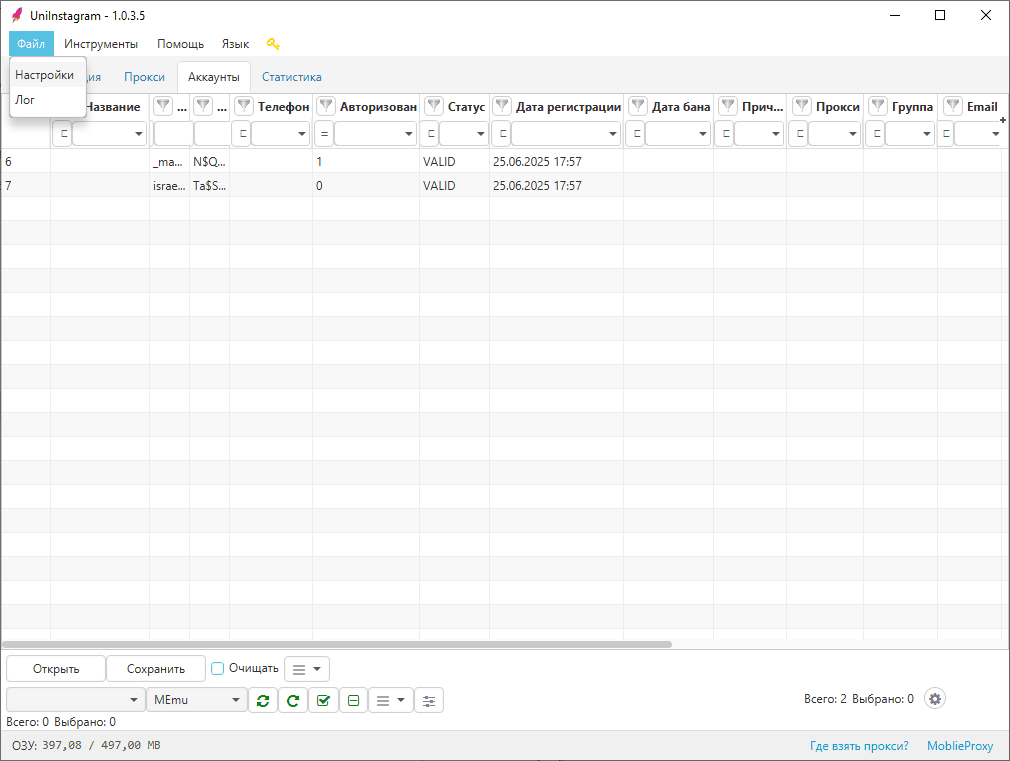Switch to the Аккаунты tab
Screen dimensions: 1010x761
(x=213, y=77)
